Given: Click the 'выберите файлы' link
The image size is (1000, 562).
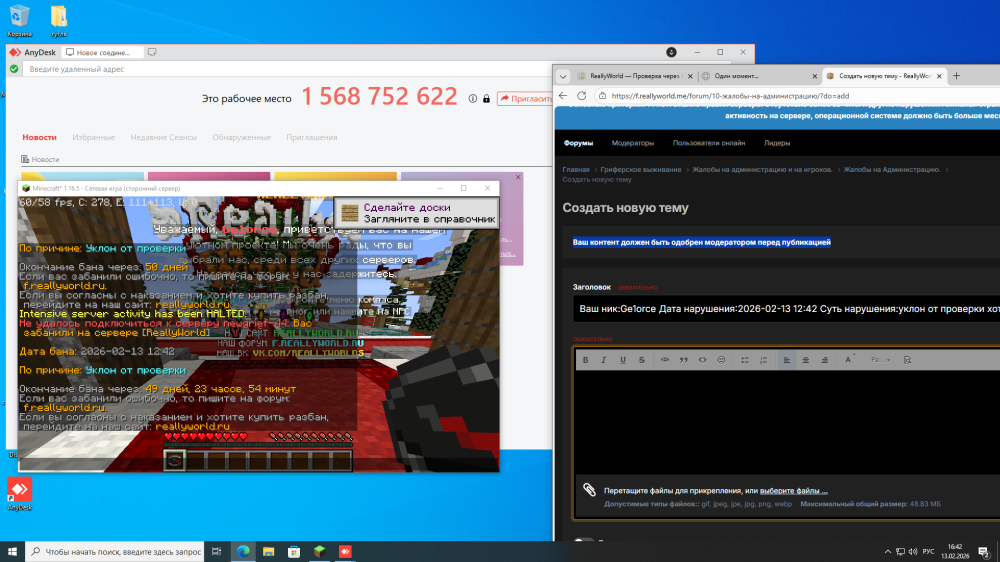Looking at the screenshot, I should [793, 491].
